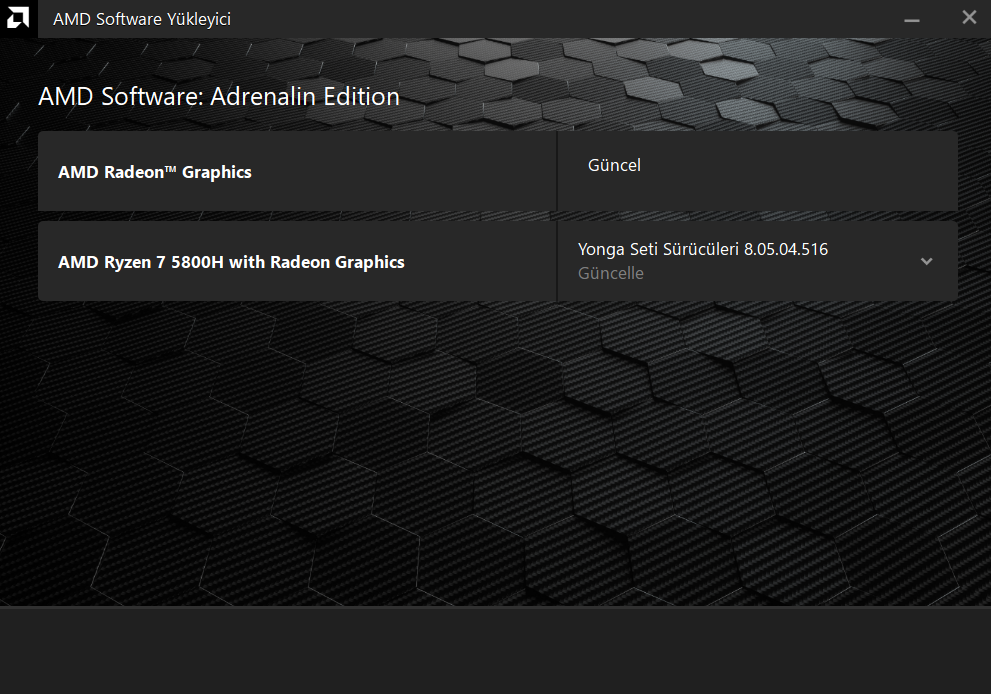This screenshot has width=991, height=694.
Task: Click the Radeon trademark symbol
Action: [171, 168]
